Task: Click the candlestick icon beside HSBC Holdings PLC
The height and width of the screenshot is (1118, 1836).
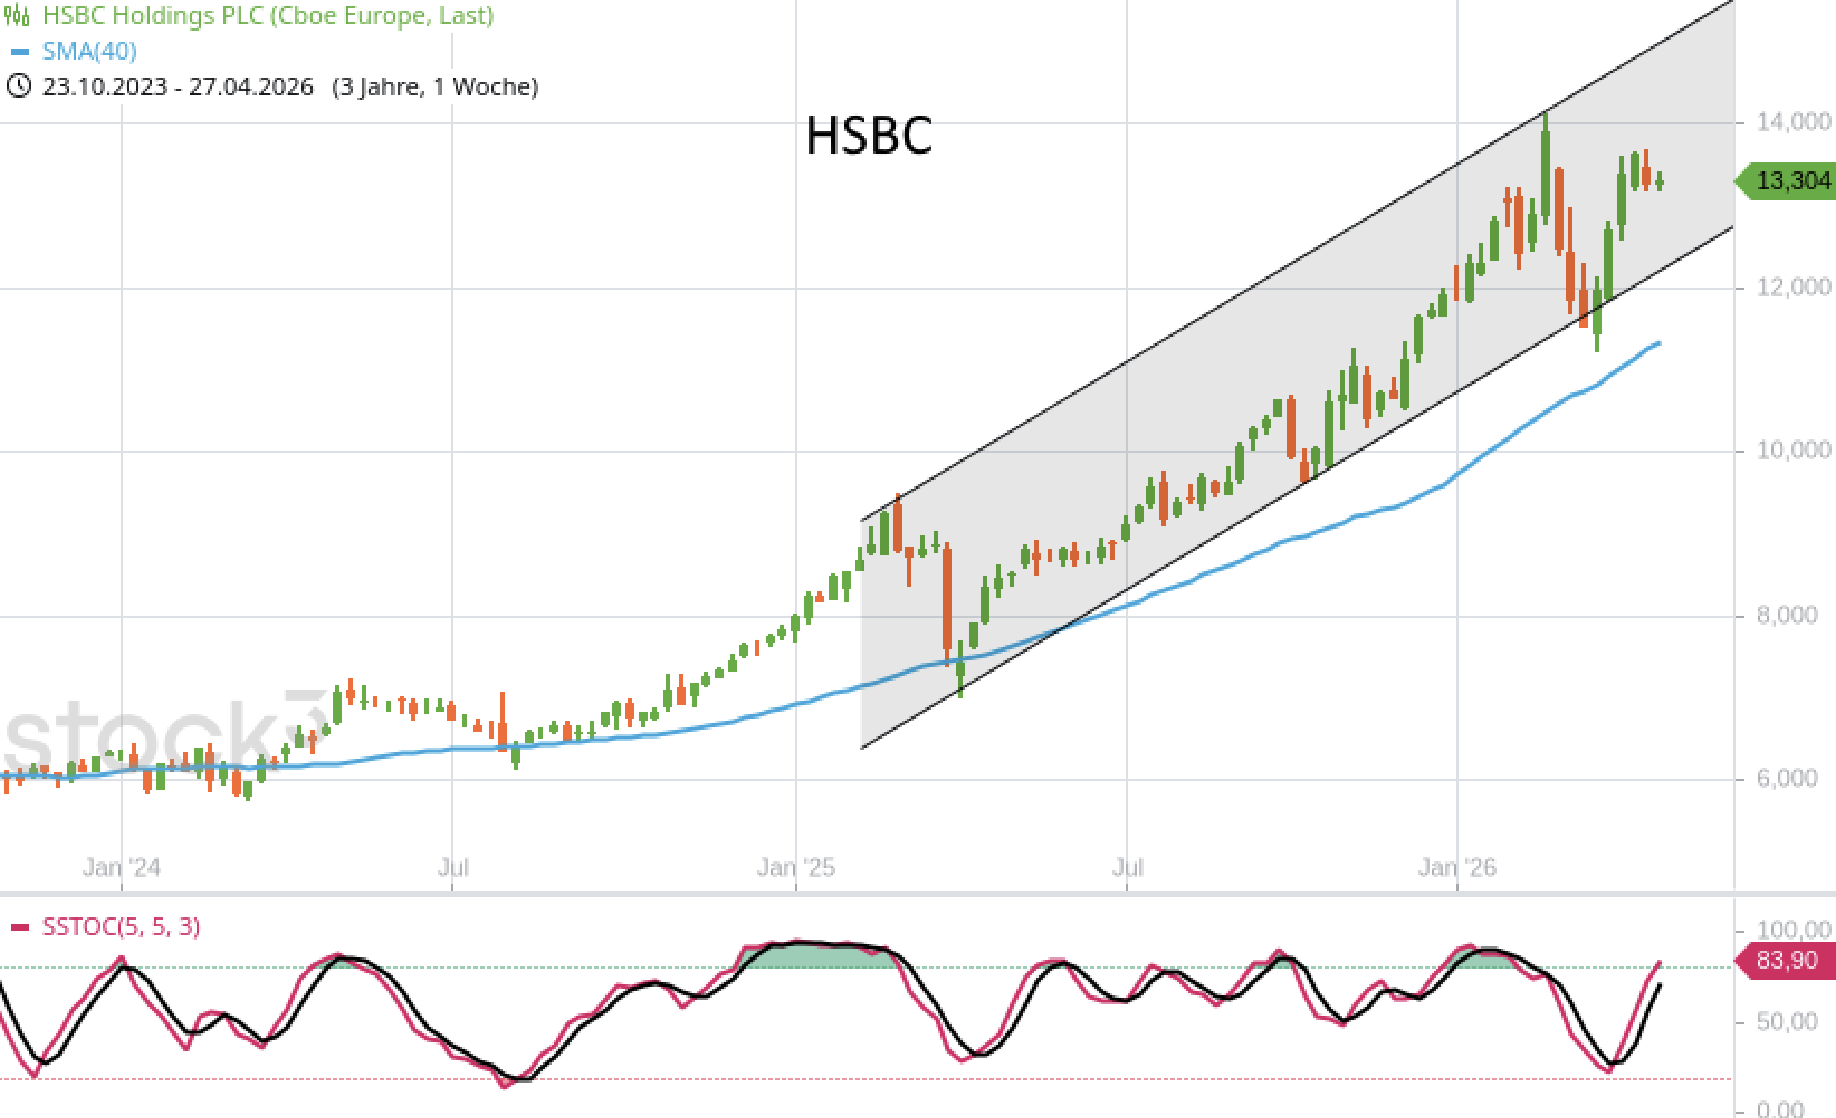Action: point(17,17)
